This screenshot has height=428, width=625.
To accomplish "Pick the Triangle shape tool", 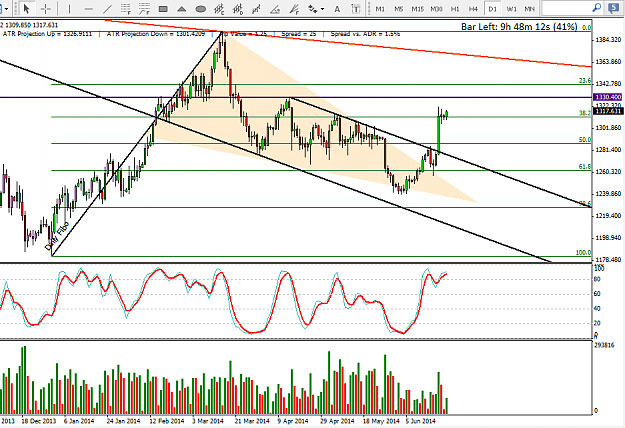I will (x=182, y=8).
